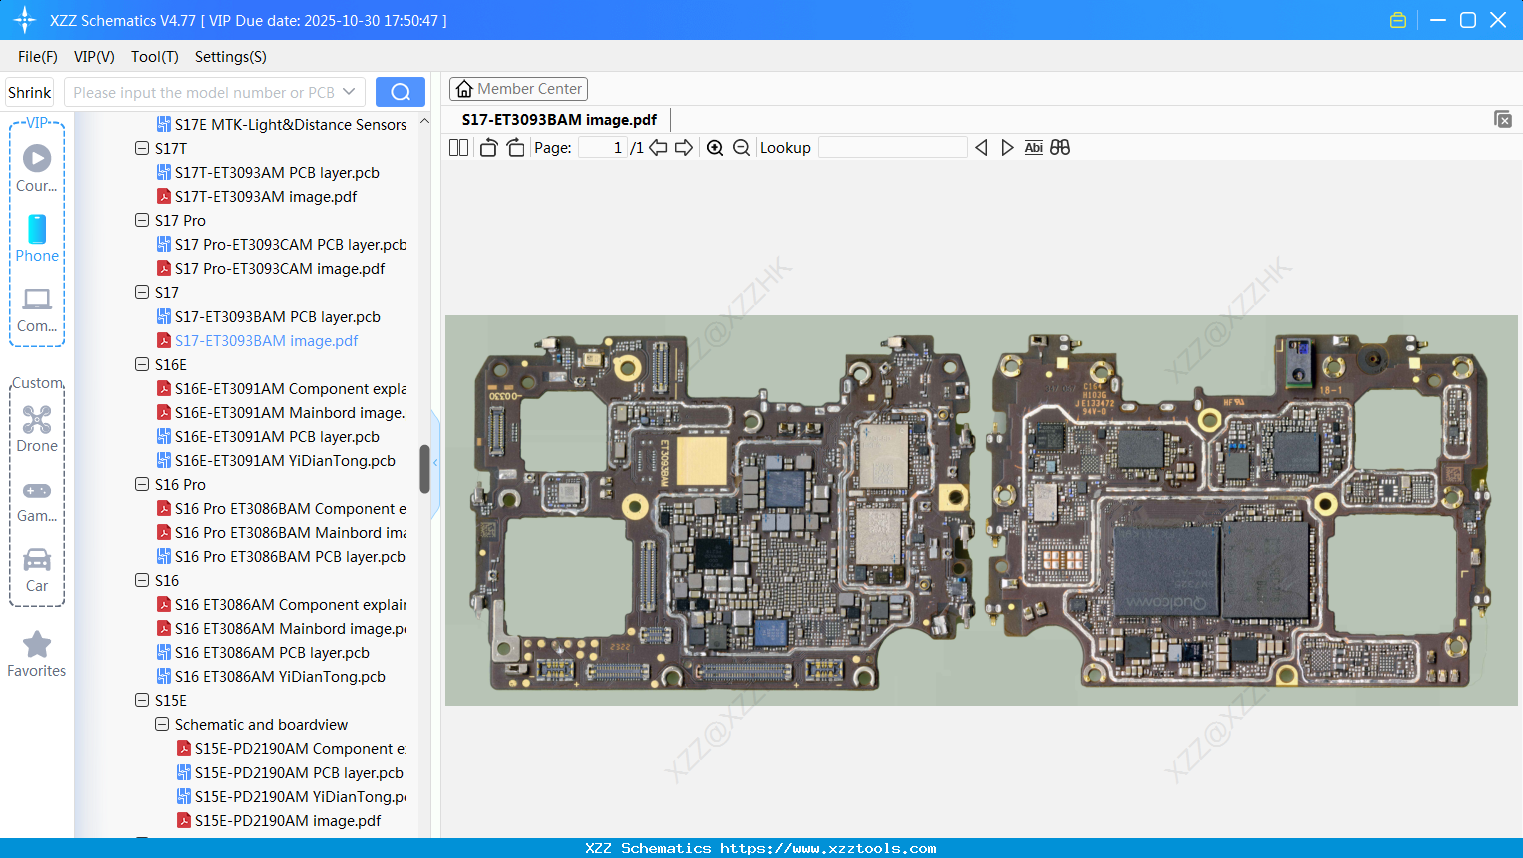Open the Favorites star panel

tap(36, 644)
